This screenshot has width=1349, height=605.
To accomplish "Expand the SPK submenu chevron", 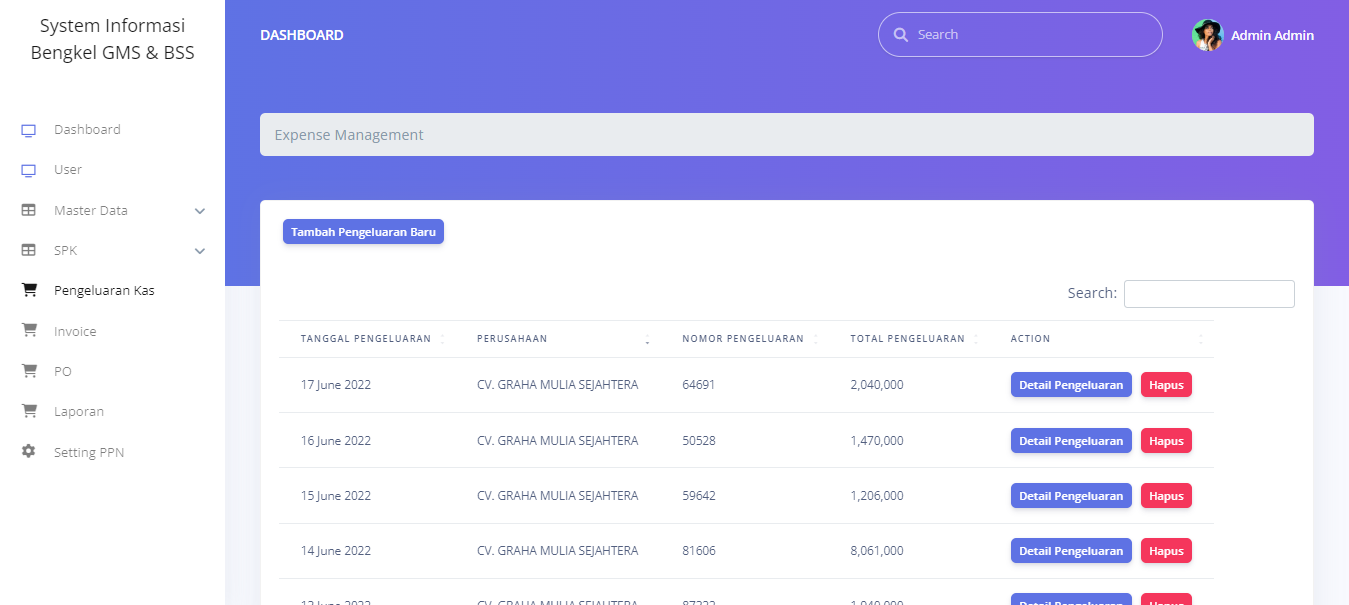I will point(200,251).
